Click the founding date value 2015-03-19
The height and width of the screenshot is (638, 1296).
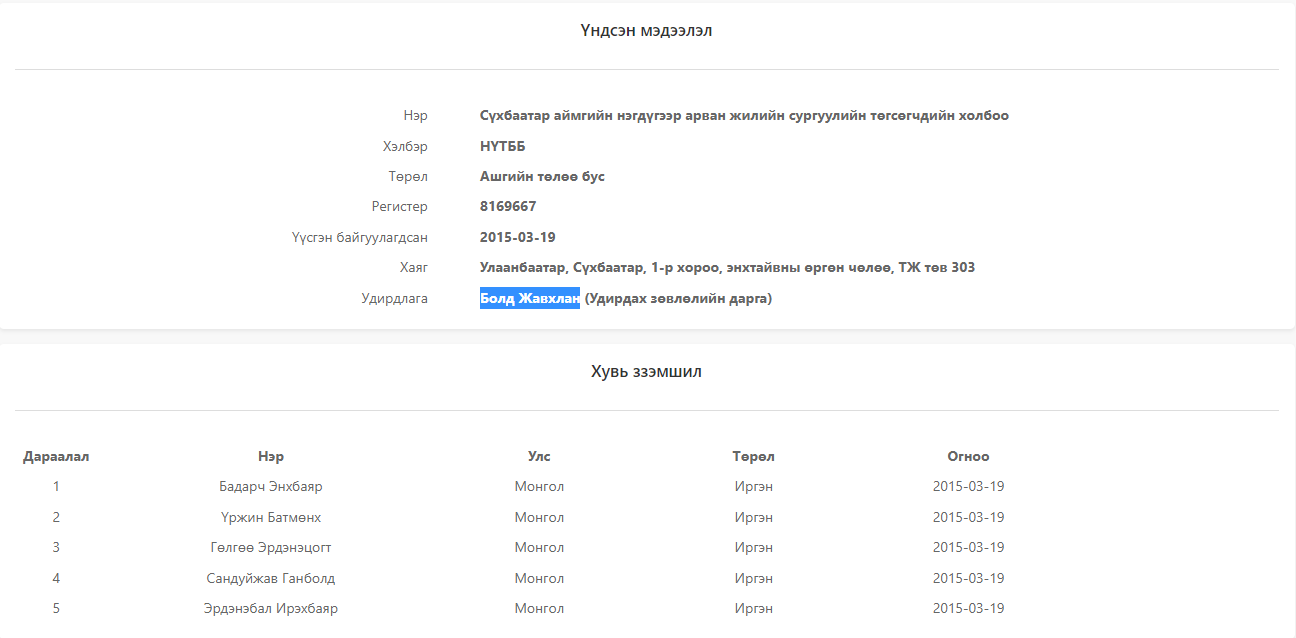click(x=517, y=237)
